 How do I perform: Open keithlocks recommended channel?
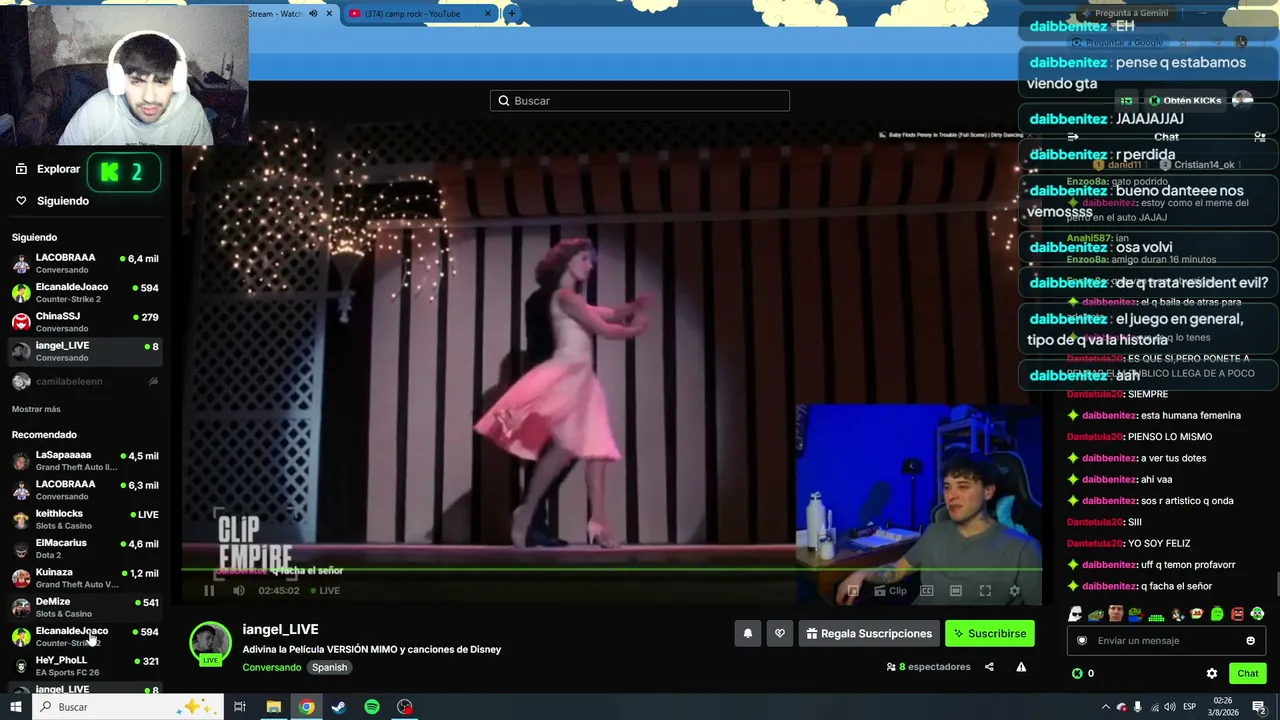point(85,519)
